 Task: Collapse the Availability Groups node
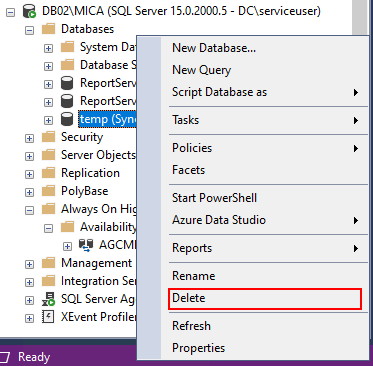(x=48, y=228)
